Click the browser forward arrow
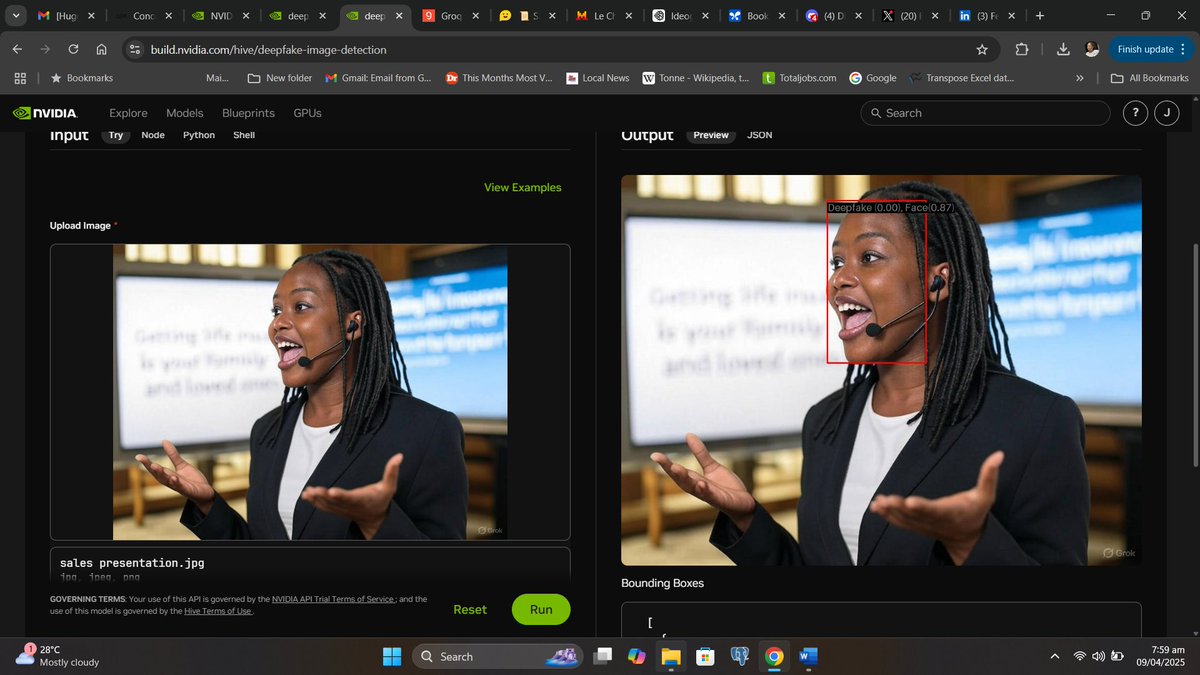 point(45,49)
